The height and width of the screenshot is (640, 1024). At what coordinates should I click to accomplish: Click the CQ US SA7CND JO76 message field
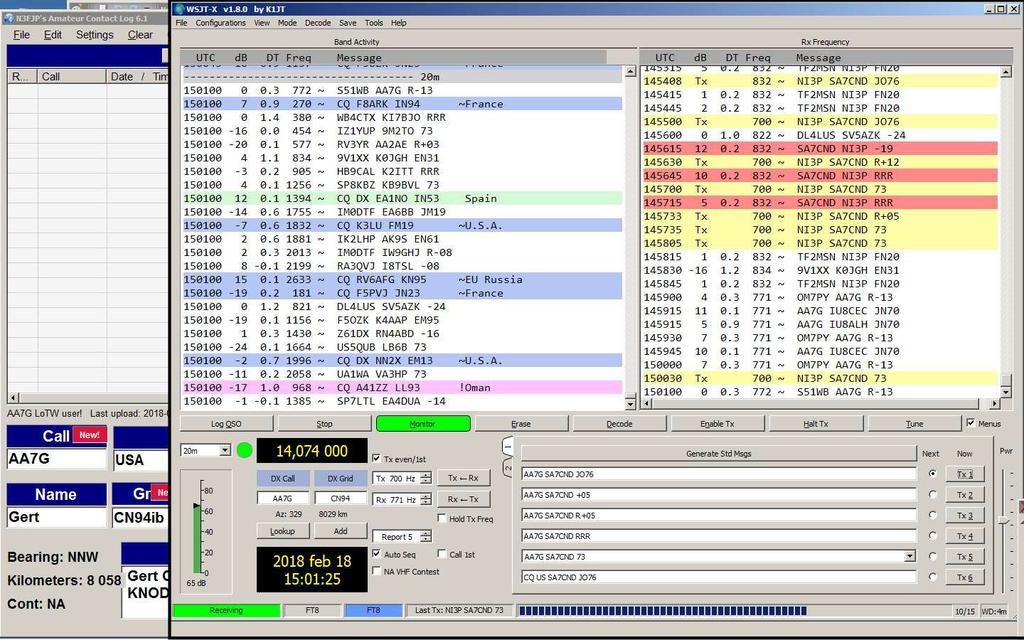(719, 577)
